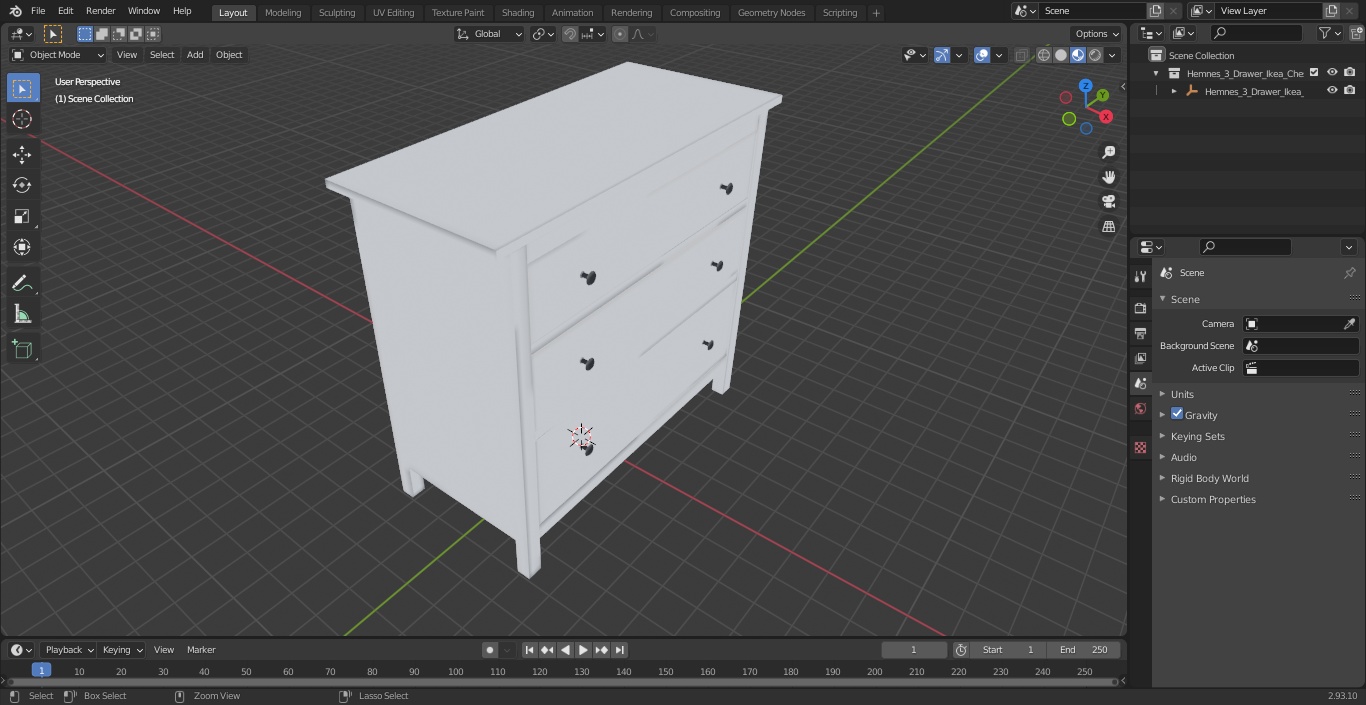Click the current frame field
1366x705 pixels.
pos(913,650)
